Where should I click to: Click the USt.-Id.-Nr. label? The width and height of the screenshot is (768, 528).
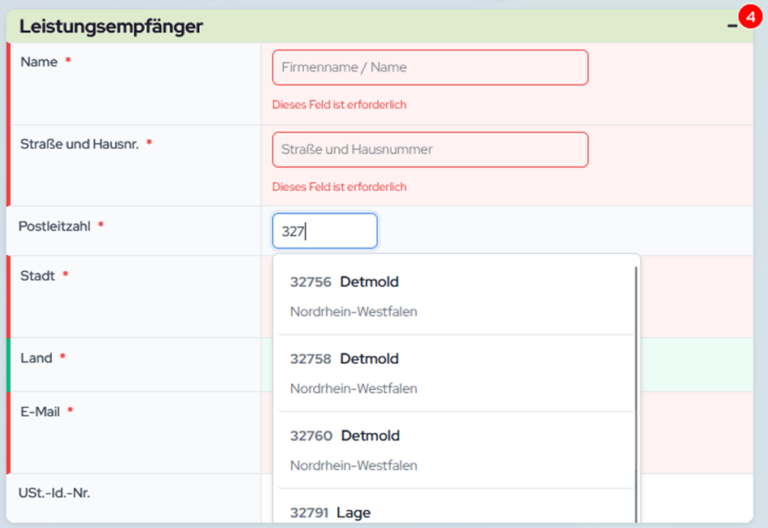55,492
